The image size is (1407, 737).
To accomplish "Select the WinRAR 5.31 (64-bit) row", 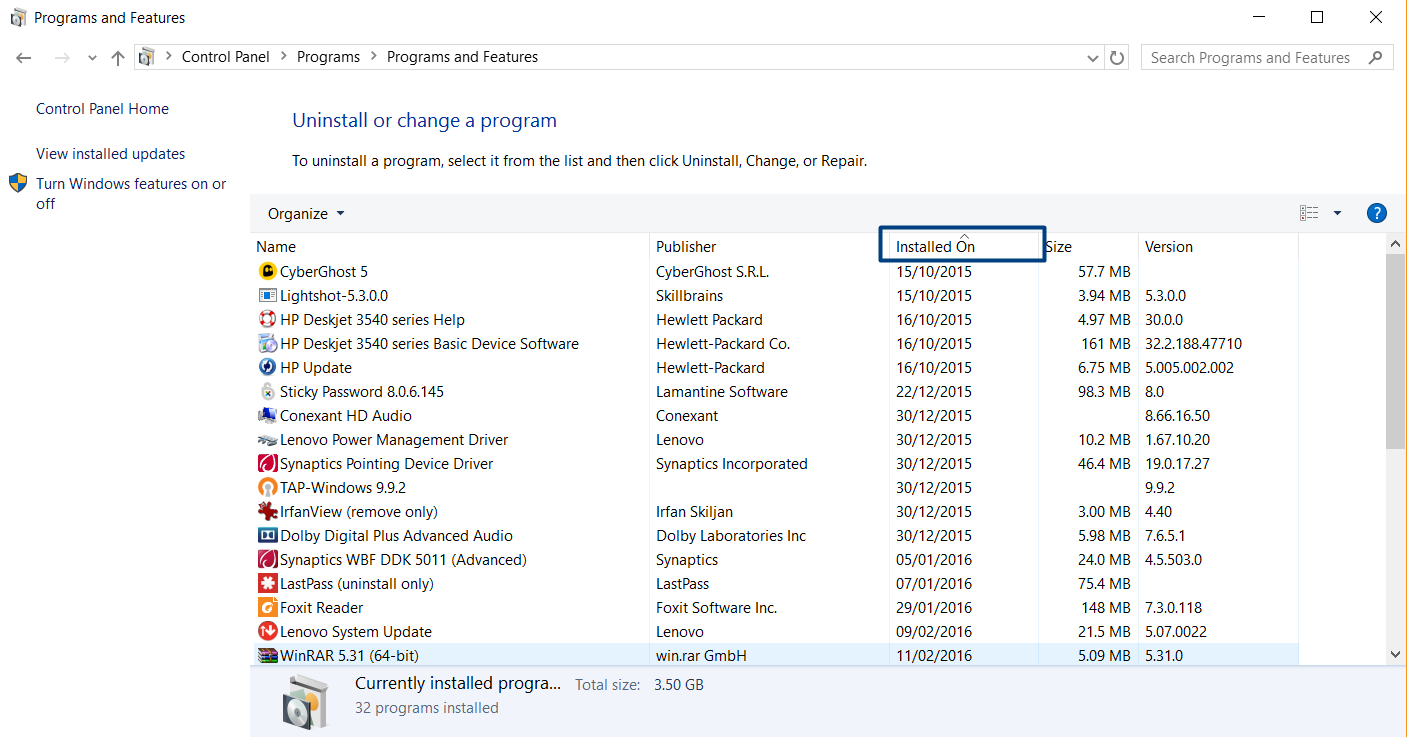I will (774, 655).
